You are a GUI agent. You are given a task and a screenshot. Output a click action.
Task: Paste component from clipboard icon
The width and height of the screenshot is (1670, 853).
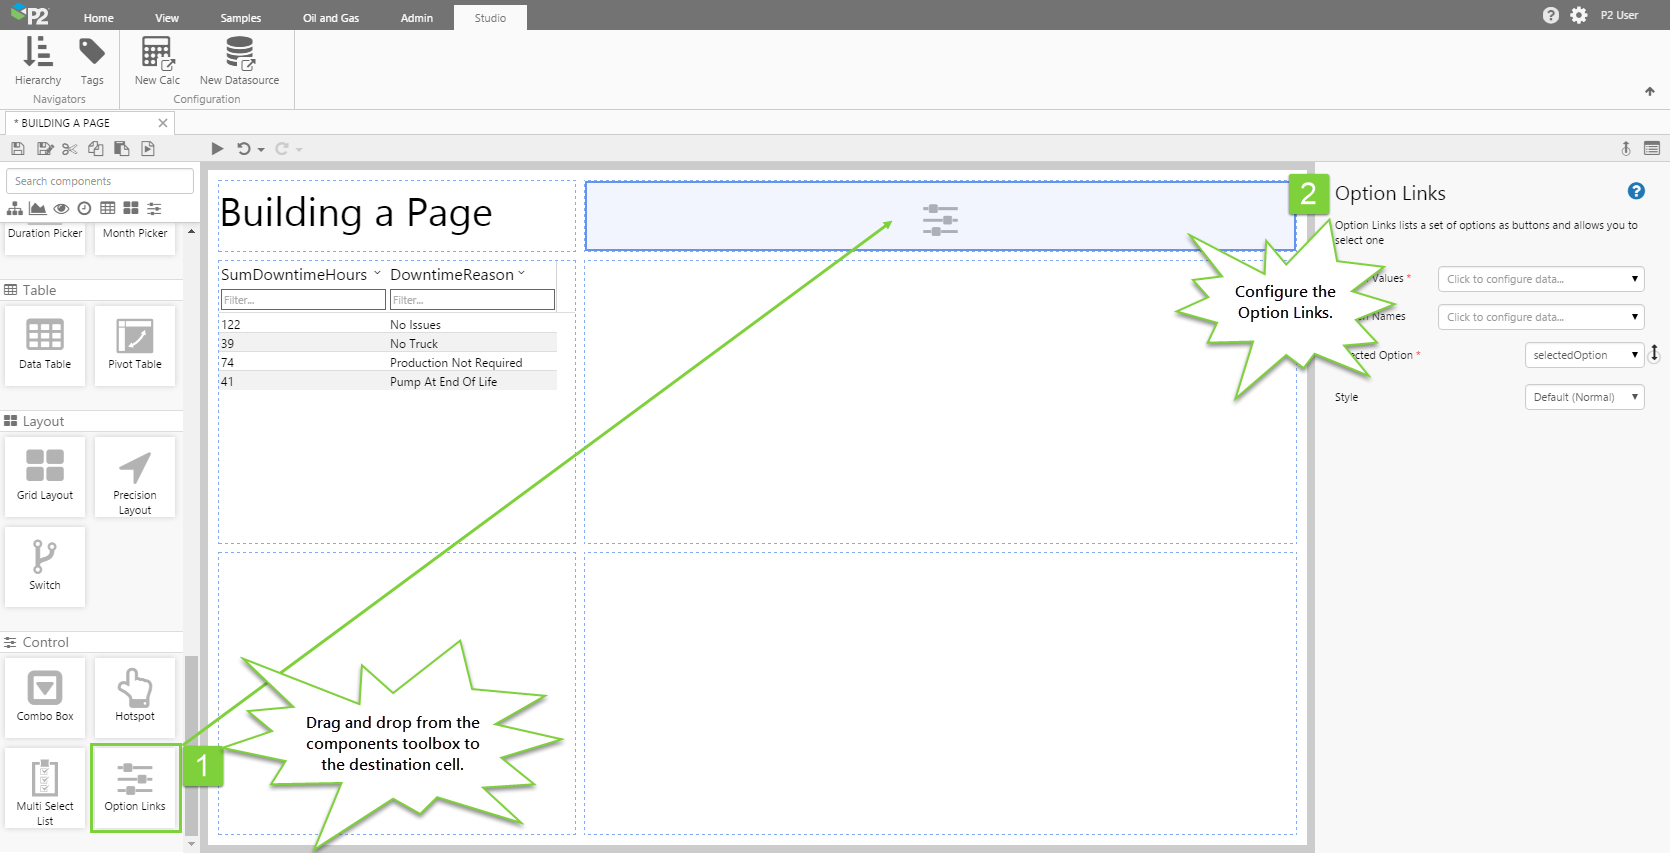pyautogui.click(x=122, y=149)
